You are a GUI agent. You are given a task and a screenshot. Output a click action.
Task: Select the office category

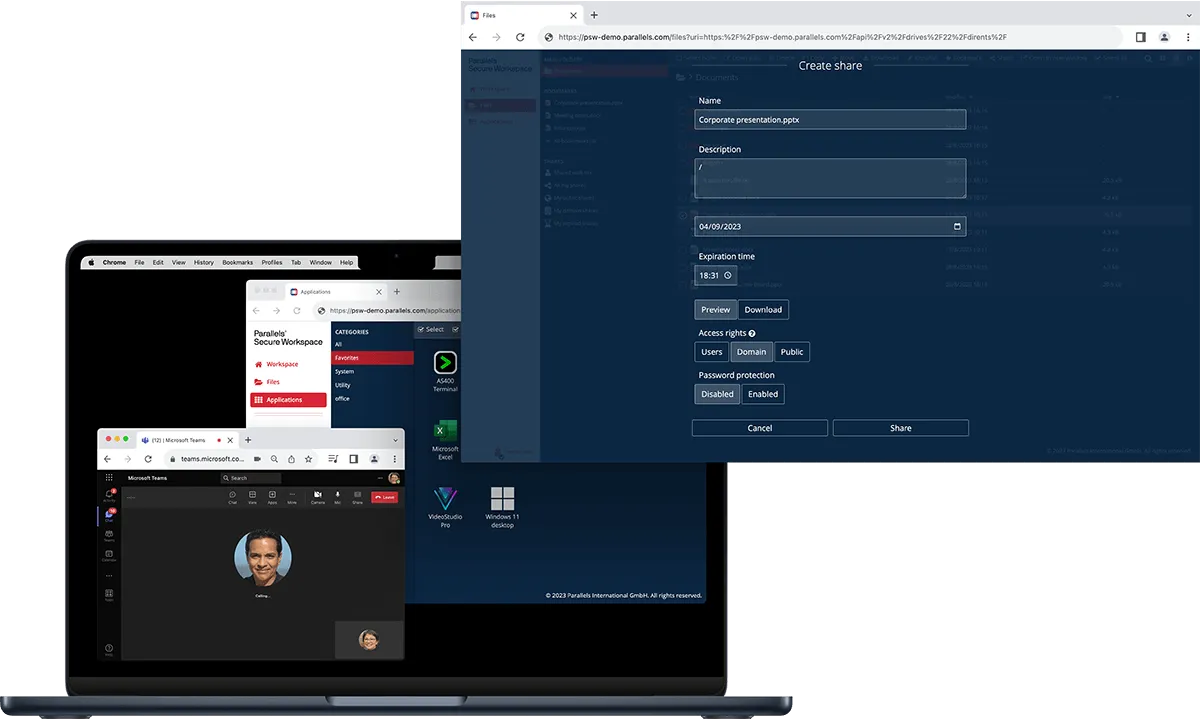[342, 398]
